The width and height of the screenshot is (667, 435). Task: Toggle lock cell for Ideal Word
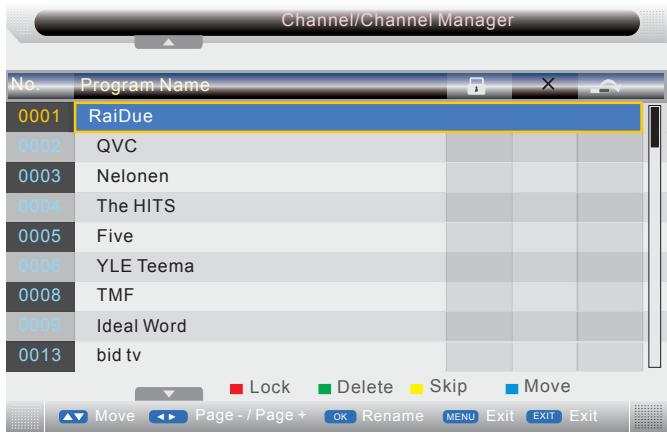tap(479, 326)
